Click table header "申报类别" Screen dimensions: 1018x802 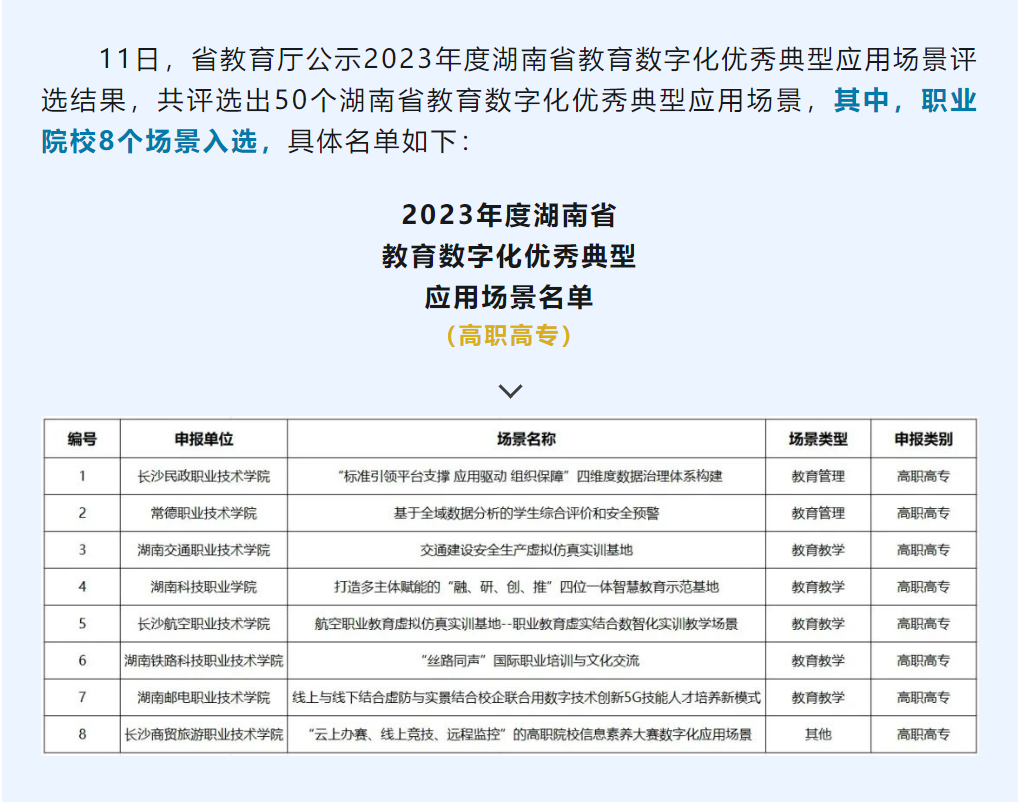(x=923, y=439)
